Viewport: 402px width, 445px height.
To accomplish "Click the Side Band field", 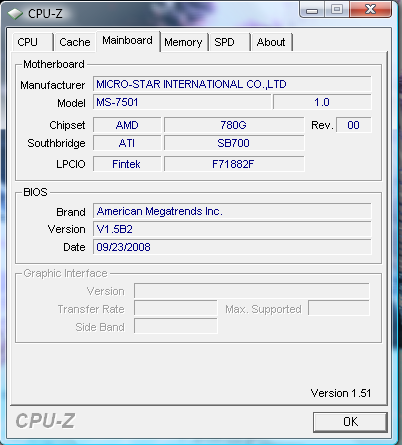I will pyautogui.click(x=176, y=326).
